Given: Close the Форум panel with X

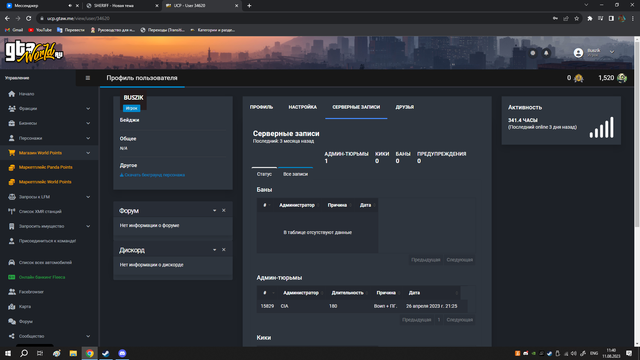Looking at the screenshot, I should tap(224, 211).
